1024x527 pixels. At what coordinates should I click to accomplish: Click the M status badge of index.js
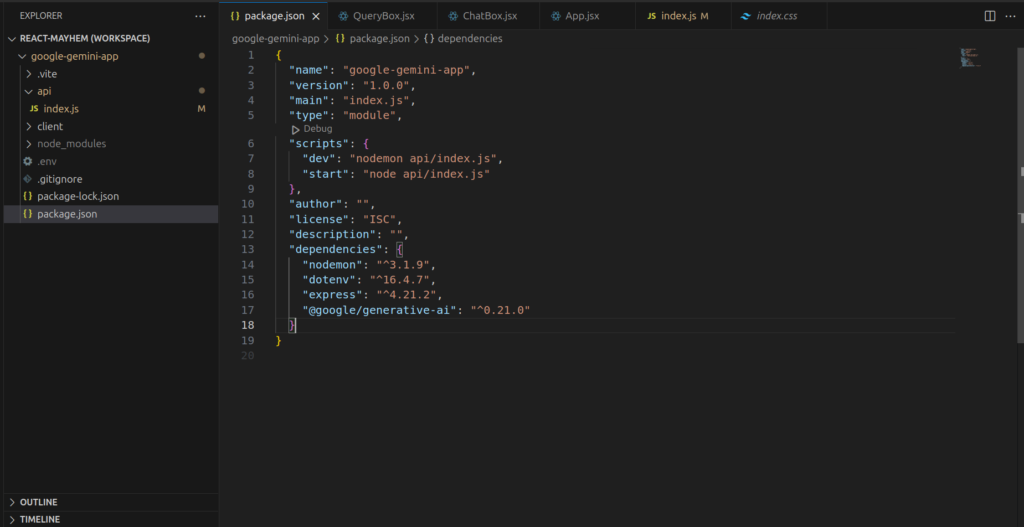[202, 109]
